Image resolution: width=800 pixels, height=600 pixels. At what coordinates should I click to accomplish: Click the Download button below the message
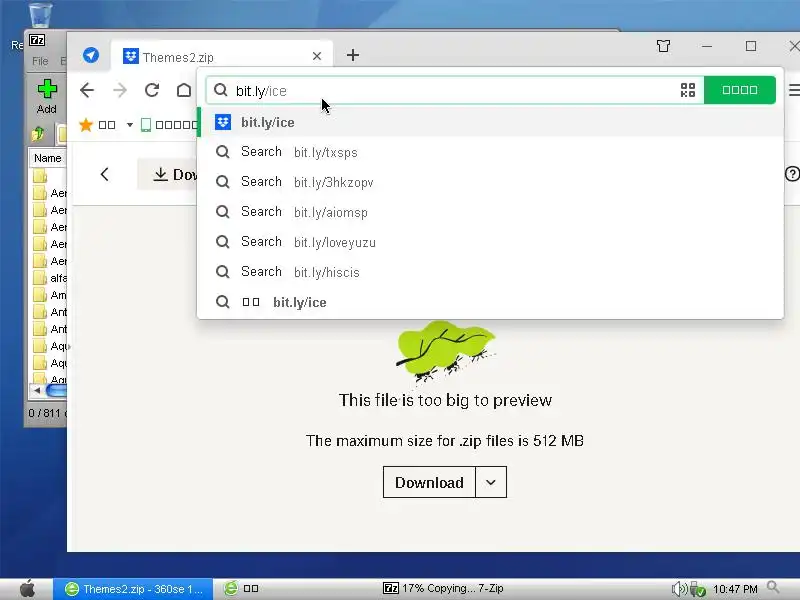coord(429,482)
